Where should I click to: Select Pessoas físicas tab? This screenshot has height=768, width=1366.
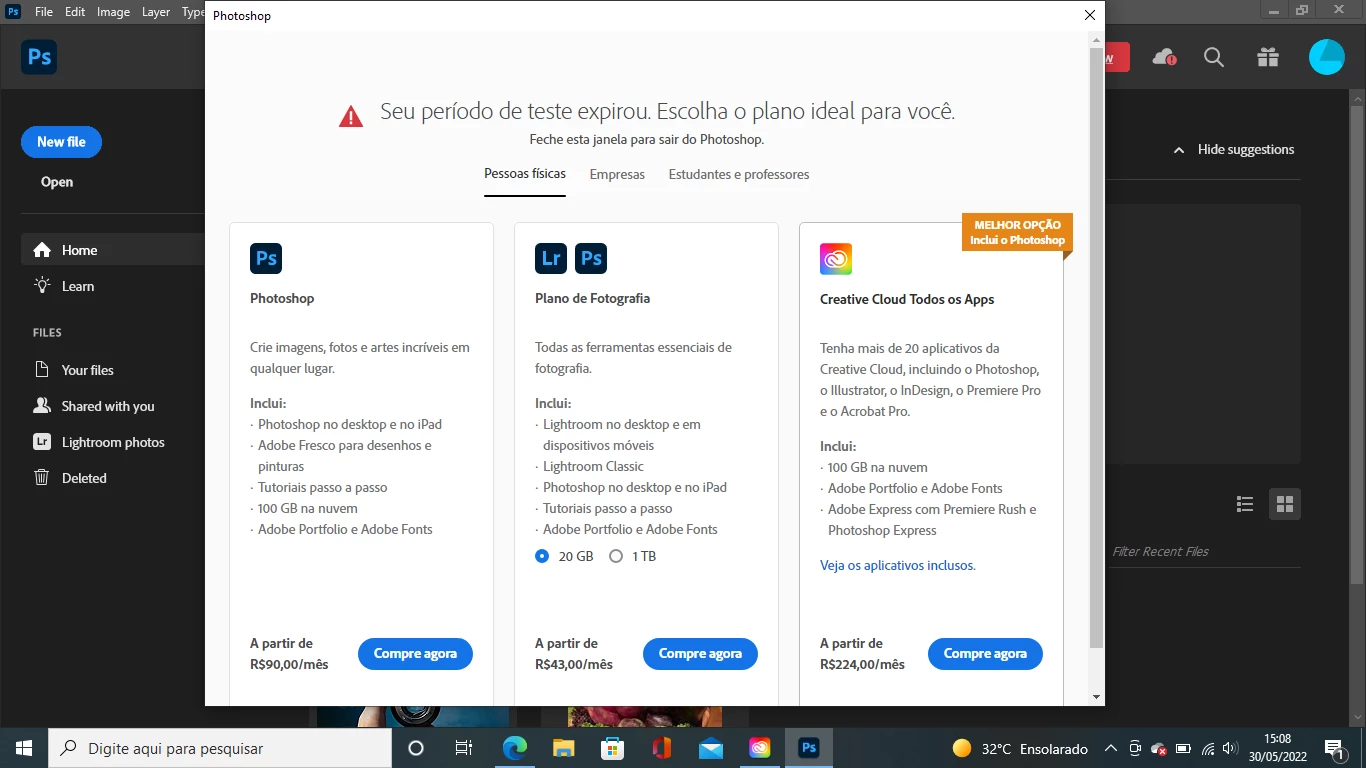click(x=525, y=174)
